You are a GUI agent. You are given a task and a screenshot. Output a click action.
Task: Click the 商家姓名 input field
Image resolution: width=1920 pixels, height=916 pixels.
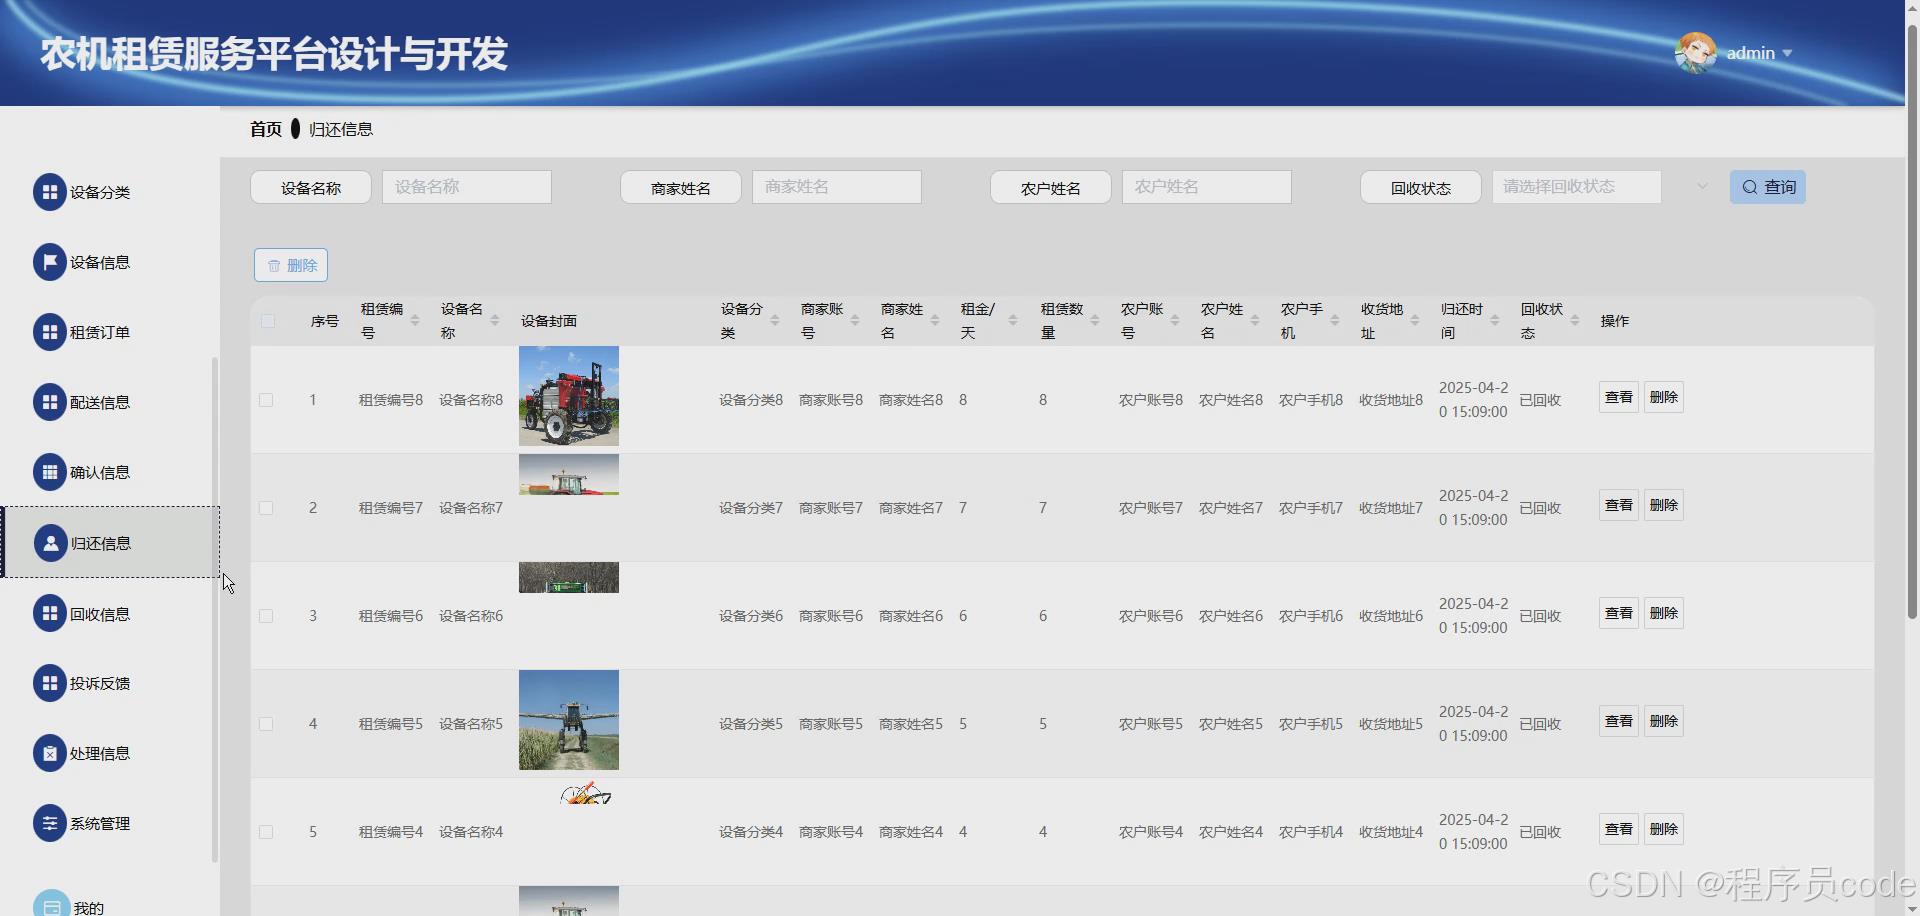click(x=837, y=187)
